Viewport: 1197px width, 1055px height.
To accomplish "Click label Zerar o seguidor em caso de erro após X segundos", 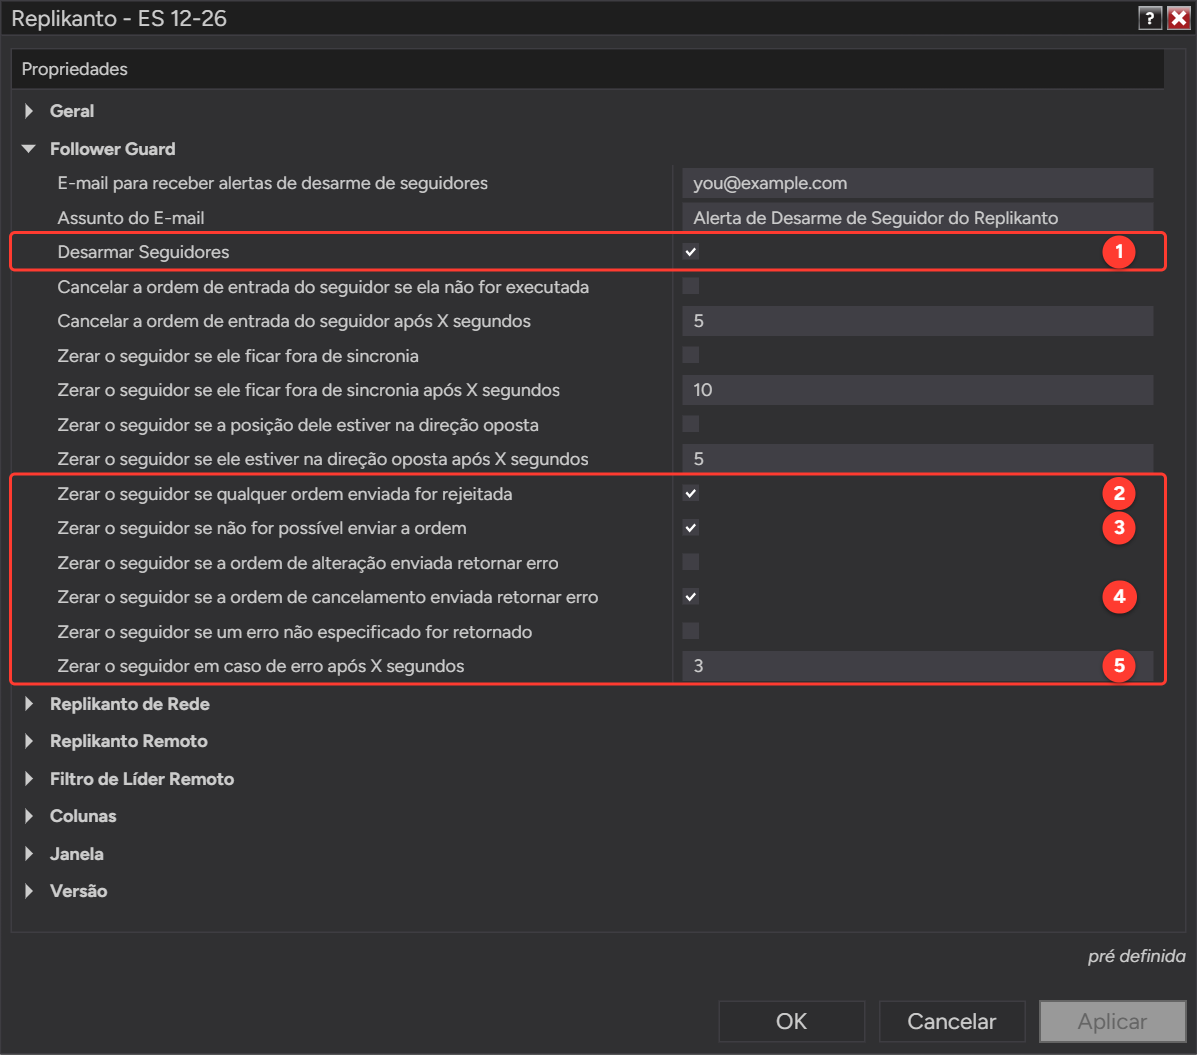I will tap(260, 666).
